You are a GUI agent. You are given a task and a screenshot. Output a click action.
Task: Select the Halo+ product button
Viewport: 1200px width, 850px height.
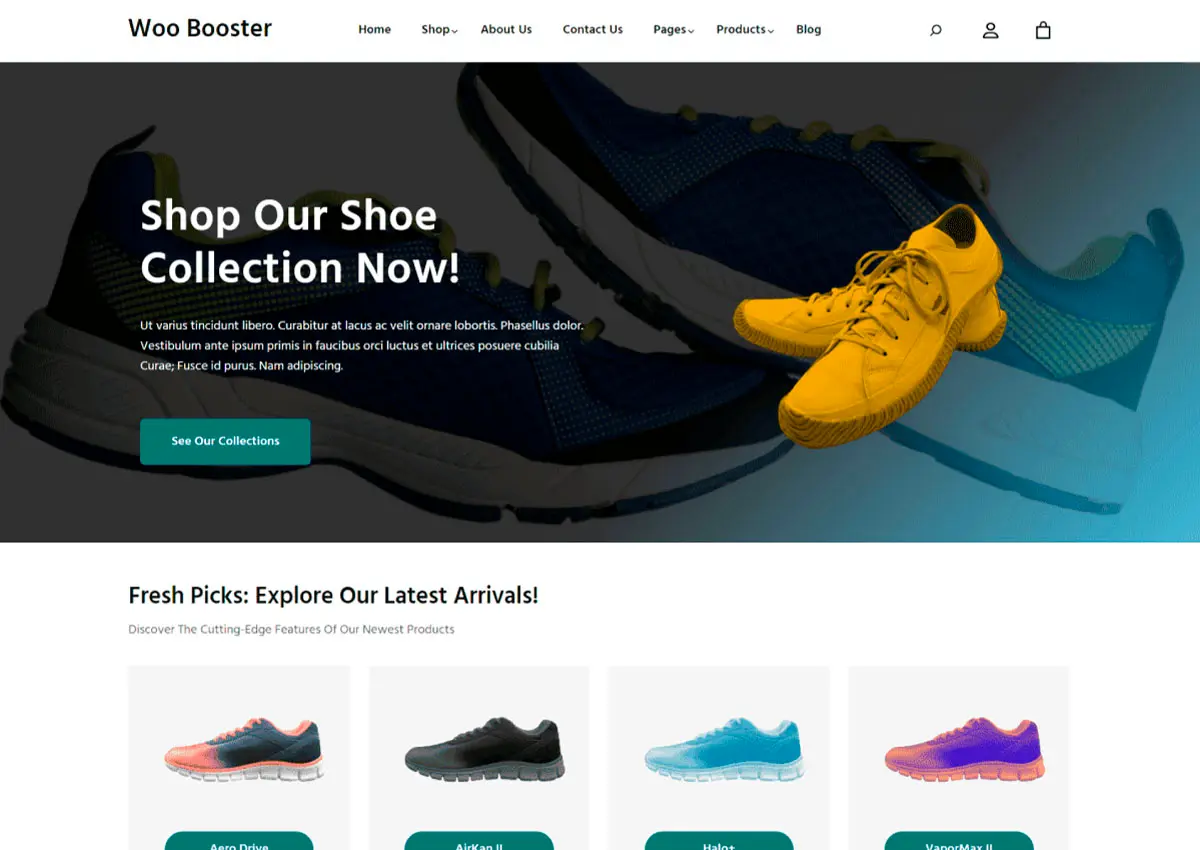(x=719, y=841)
